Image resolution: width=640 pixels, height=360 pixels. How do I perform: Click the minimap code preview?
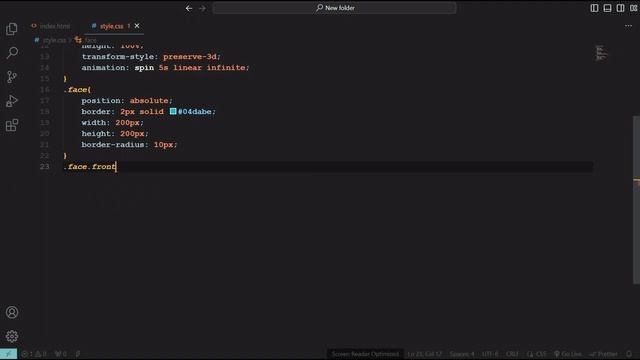tap(601, 53)
